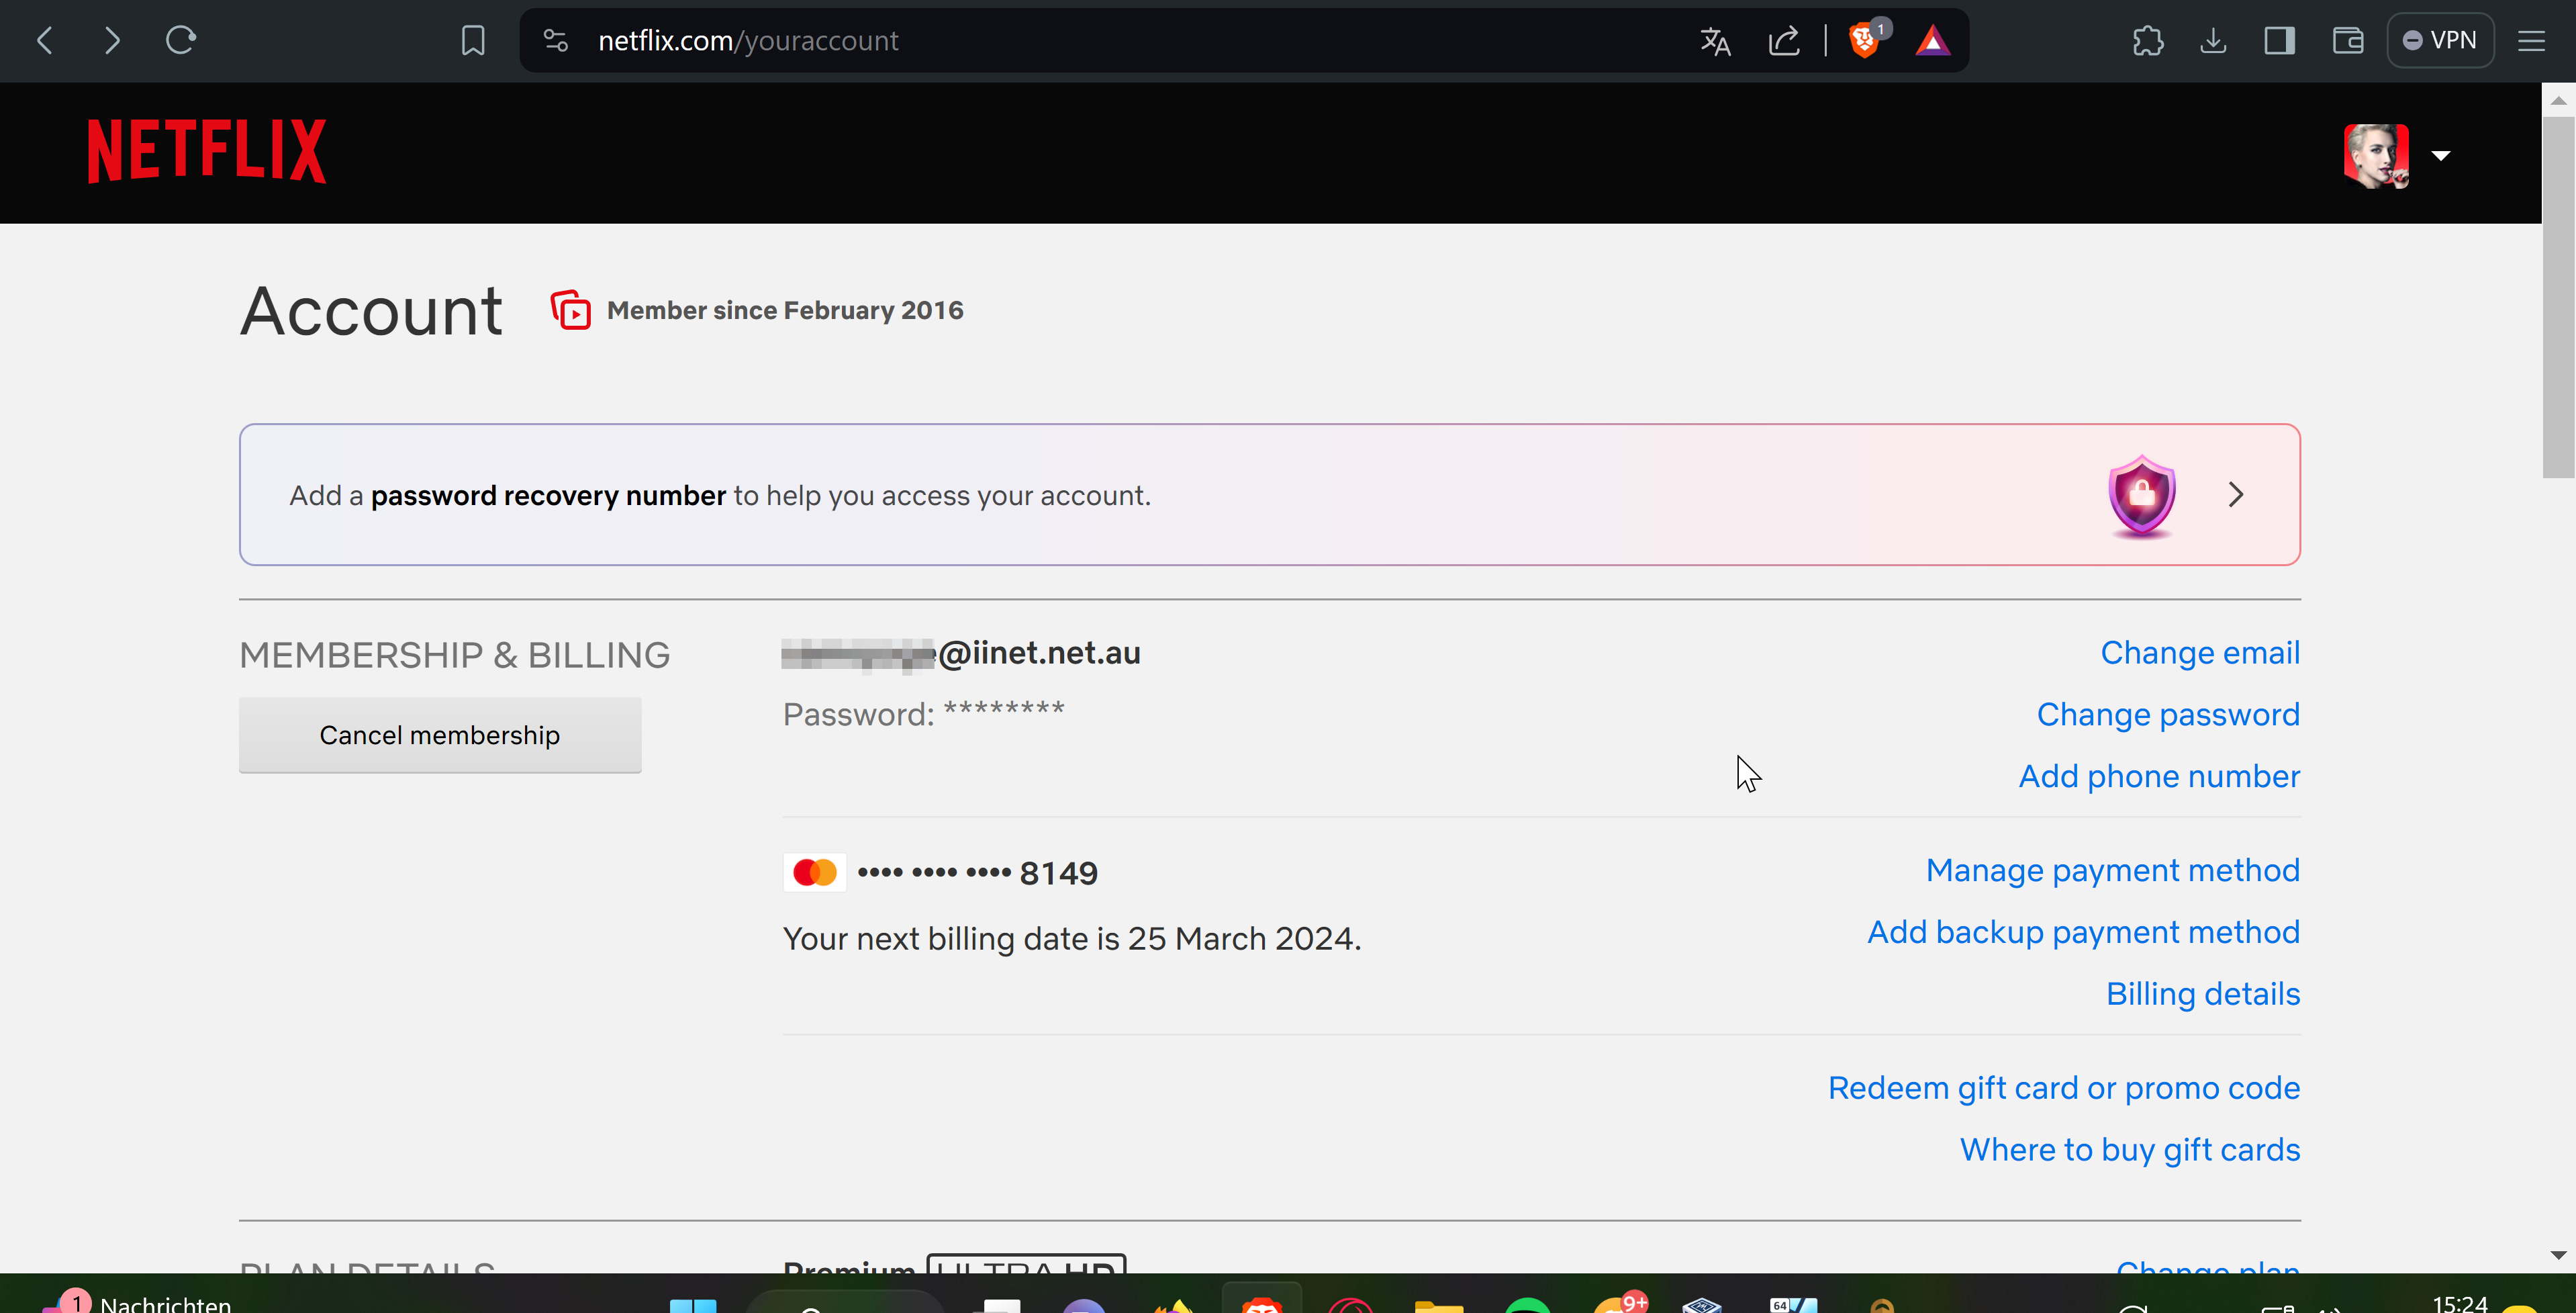
Task: Click the Change password link
Action: tap(2167, 714)
